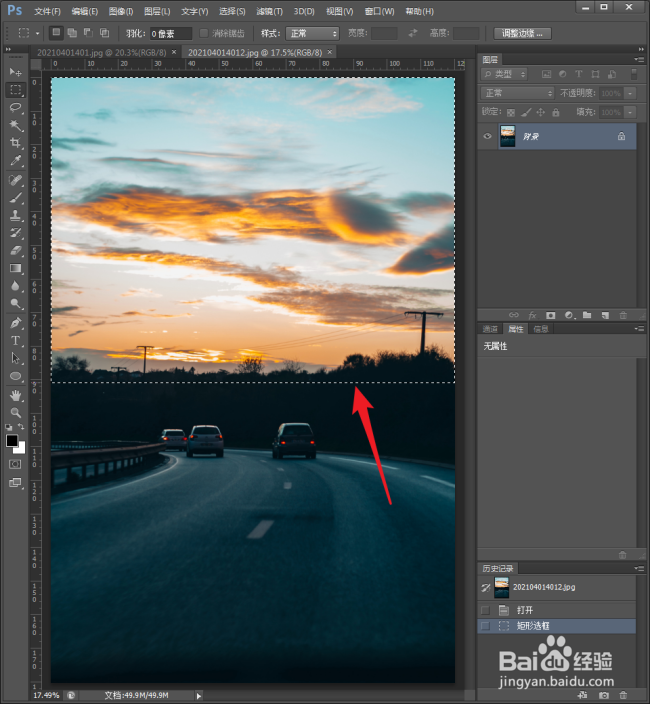Create new group folder icon

tap(587, 315)
